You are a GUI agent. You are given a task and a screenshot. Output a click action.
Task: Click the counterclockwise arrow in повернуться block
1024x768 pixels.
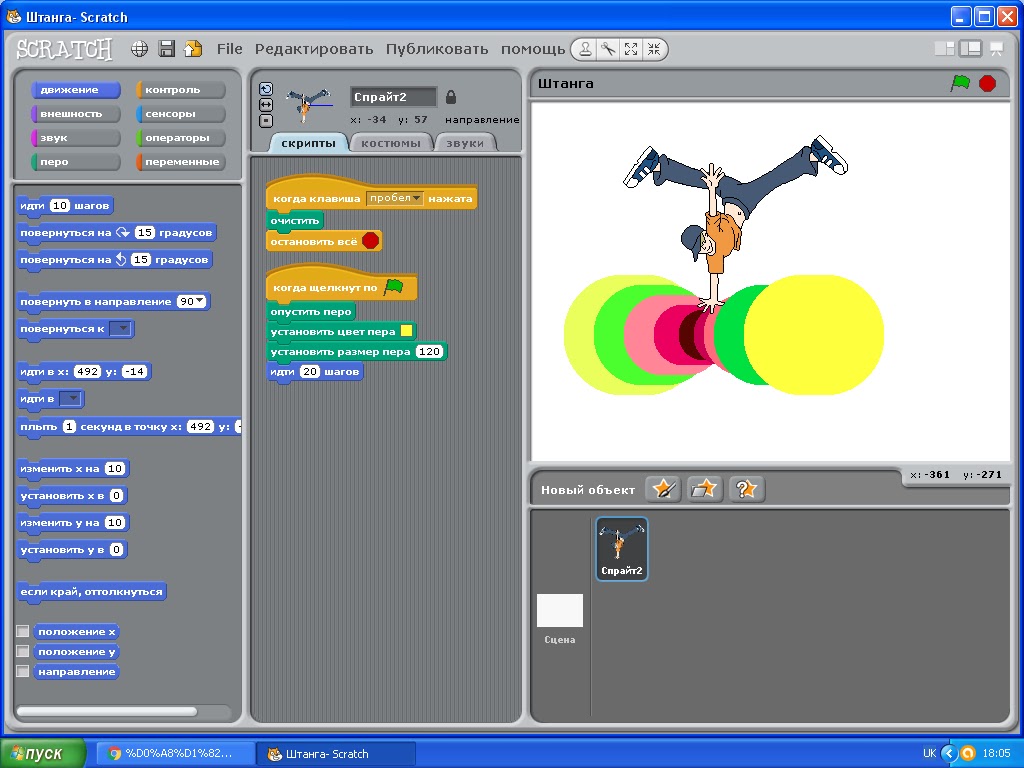click(121, 259)
